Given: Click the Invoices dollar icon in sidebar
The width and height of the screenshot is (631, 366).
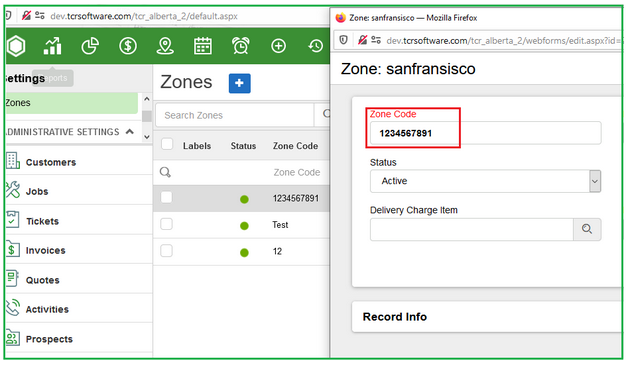Looking at the screenshot, I should pos(12,249).
